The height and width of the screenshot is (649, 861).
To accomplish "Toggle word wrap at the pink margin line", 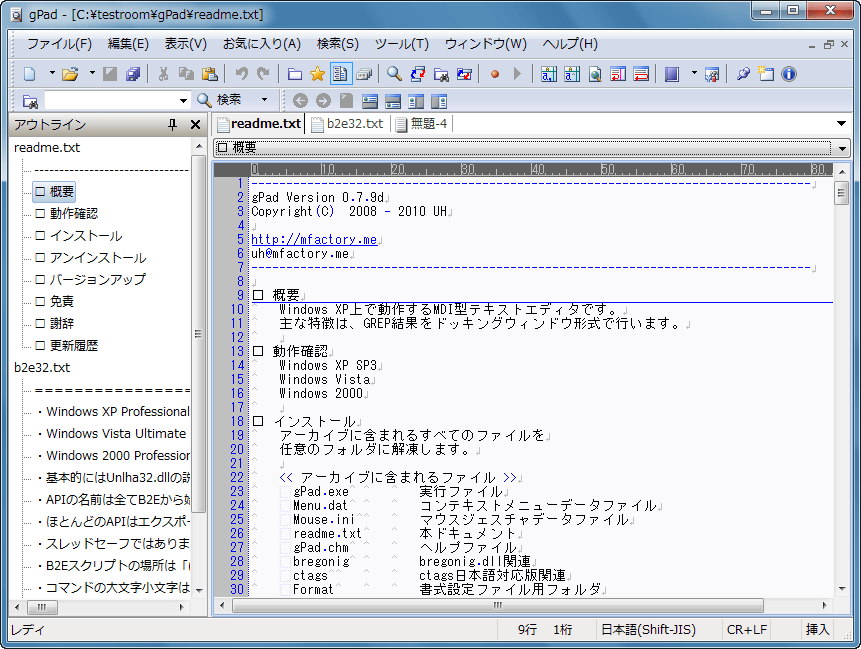I will [618, 74].
